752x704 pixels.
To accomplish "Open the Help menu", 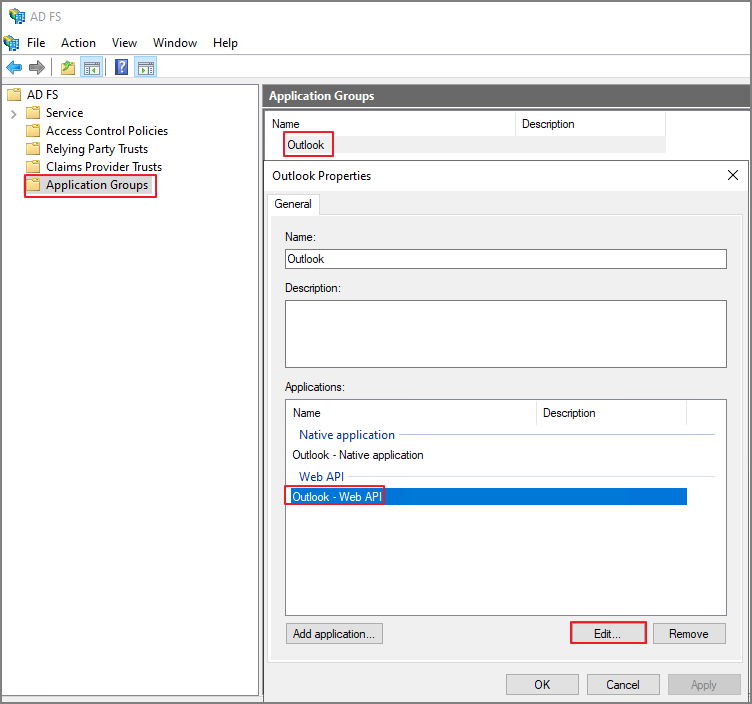I will click(x=225, y=43).
